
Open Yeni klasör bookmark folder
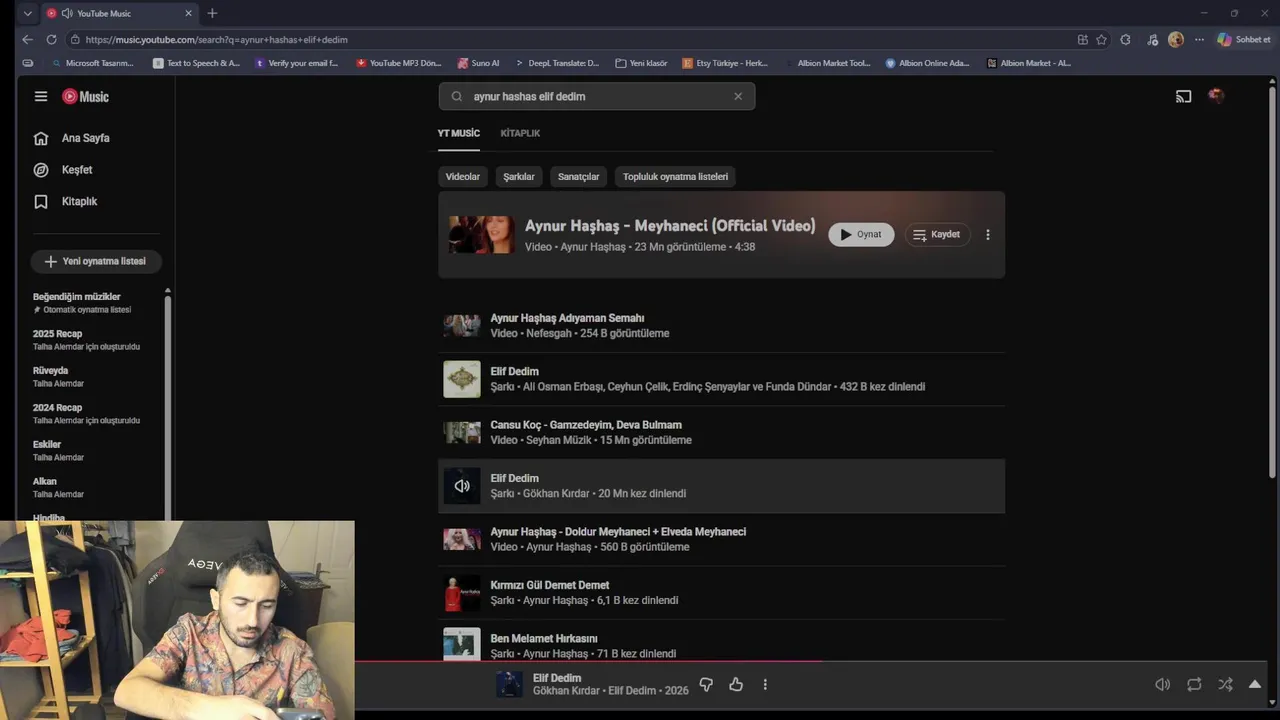641,63
